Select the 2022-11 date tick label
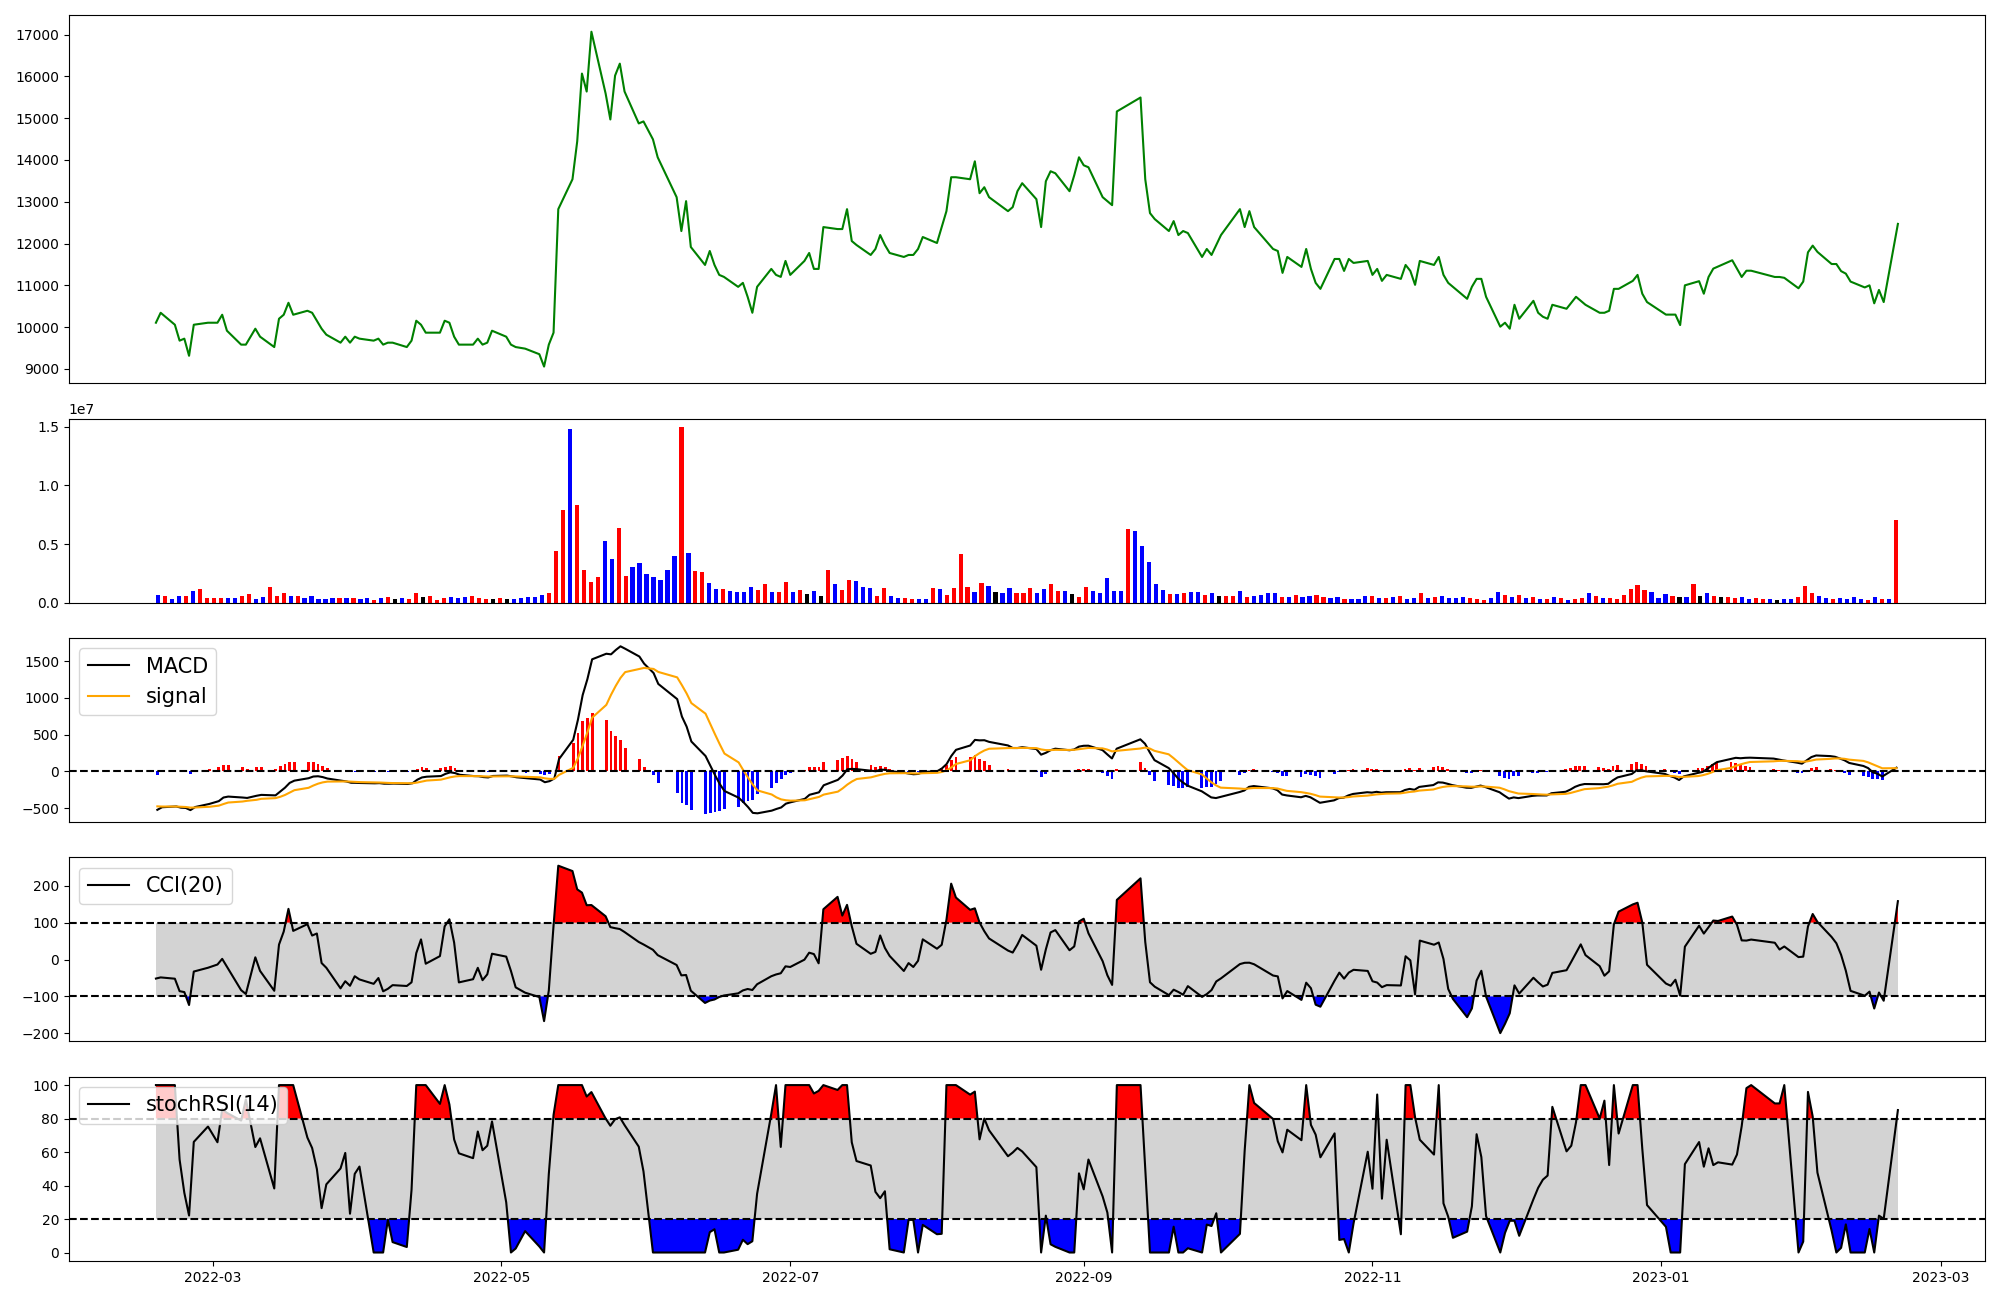 (1373, 1277)
